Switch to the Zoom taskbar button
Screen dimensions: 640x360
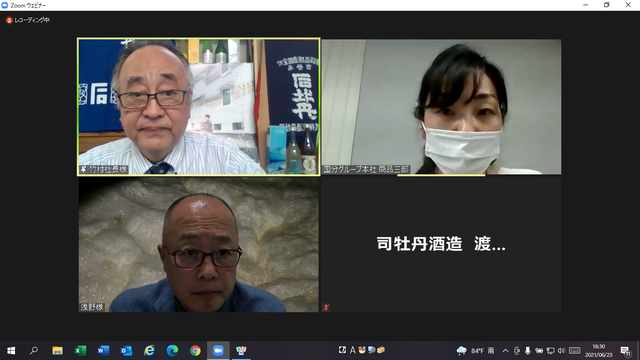point(218,350)
